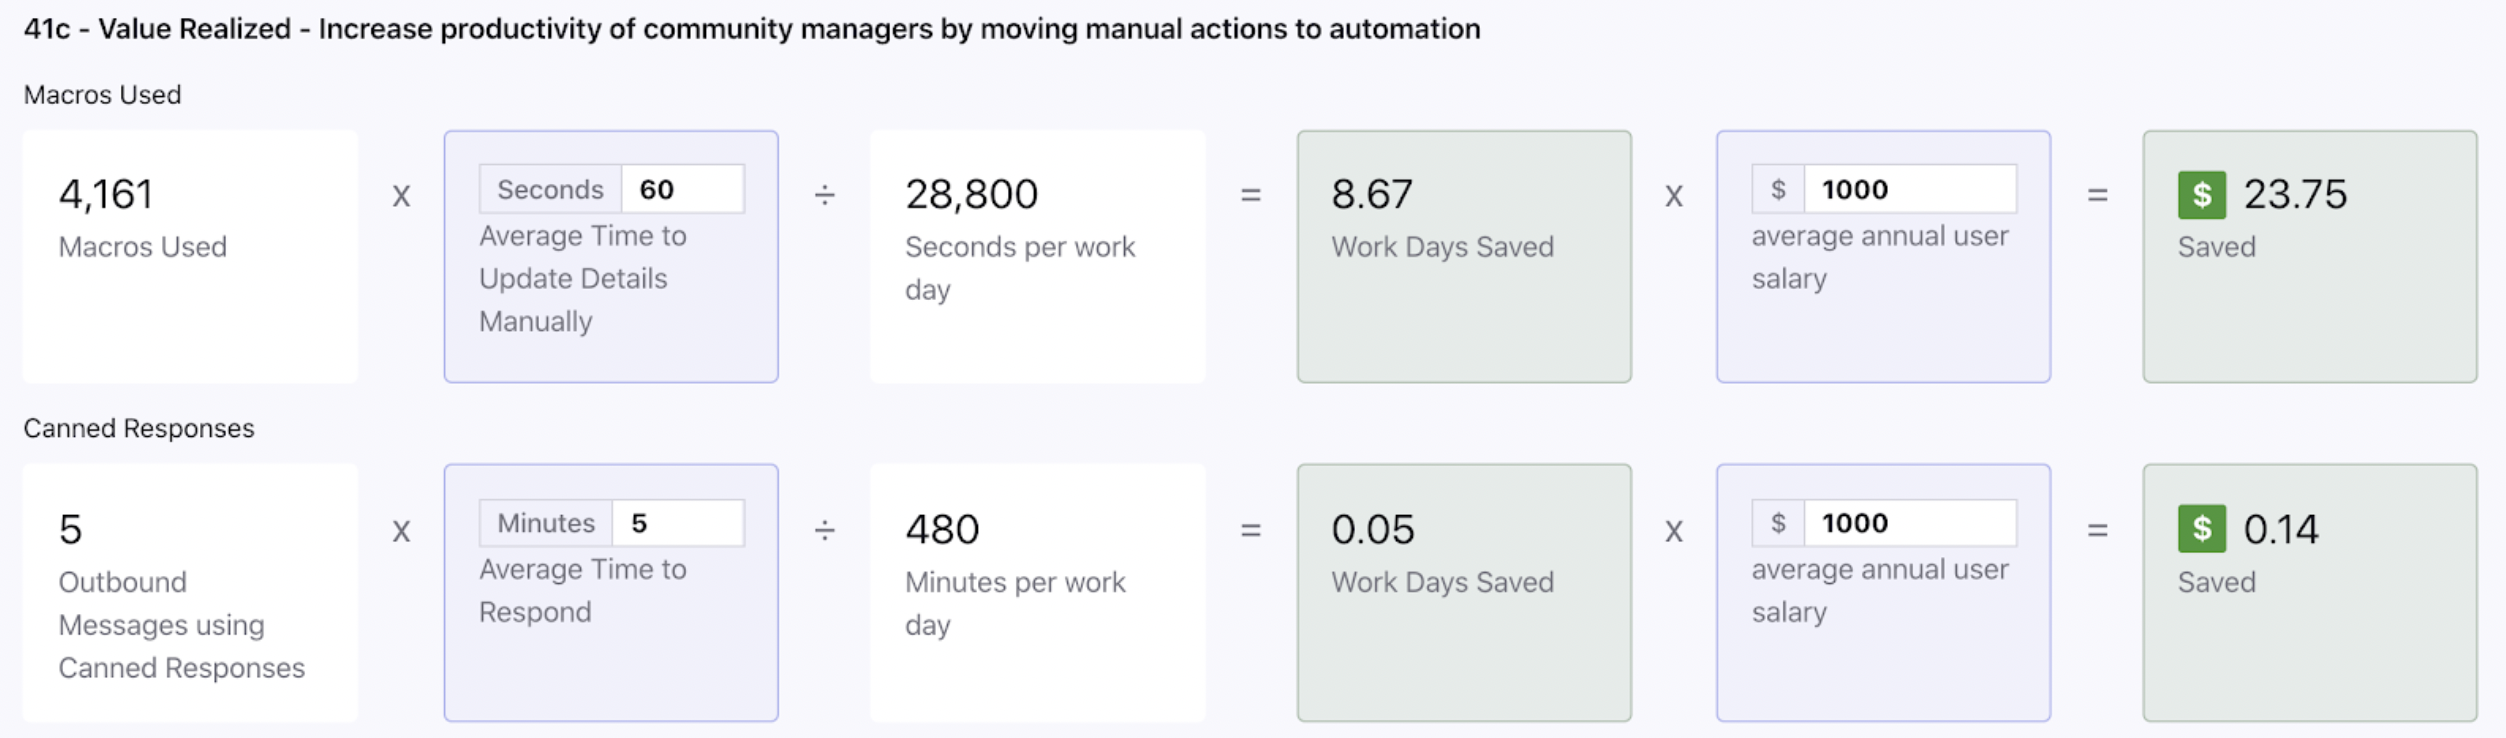Click the dollar sign prefix in Macros salary field
The height and width of the screenshot is (738, 2506).
[1778, 189]
